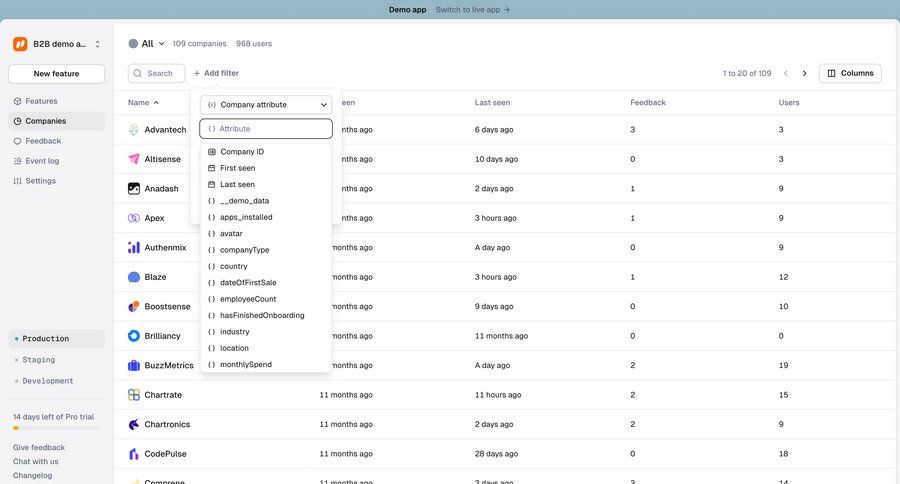
Task: Click the gray All segment dot
Action: pyautogui.click(x=133, y=44)
